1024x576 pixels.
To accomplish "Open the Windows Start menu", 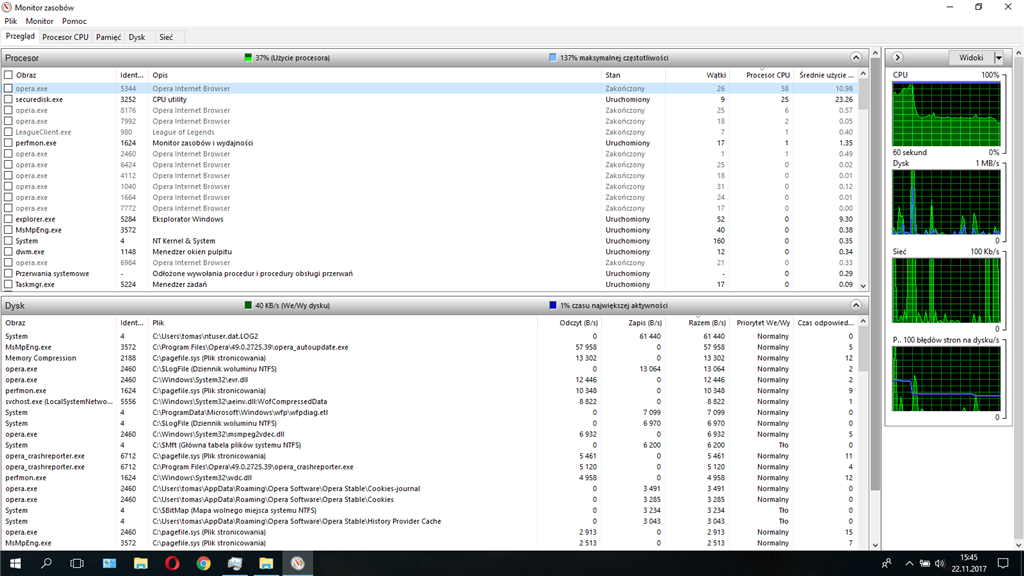I will pyautogui.click(x=15, y=563).
